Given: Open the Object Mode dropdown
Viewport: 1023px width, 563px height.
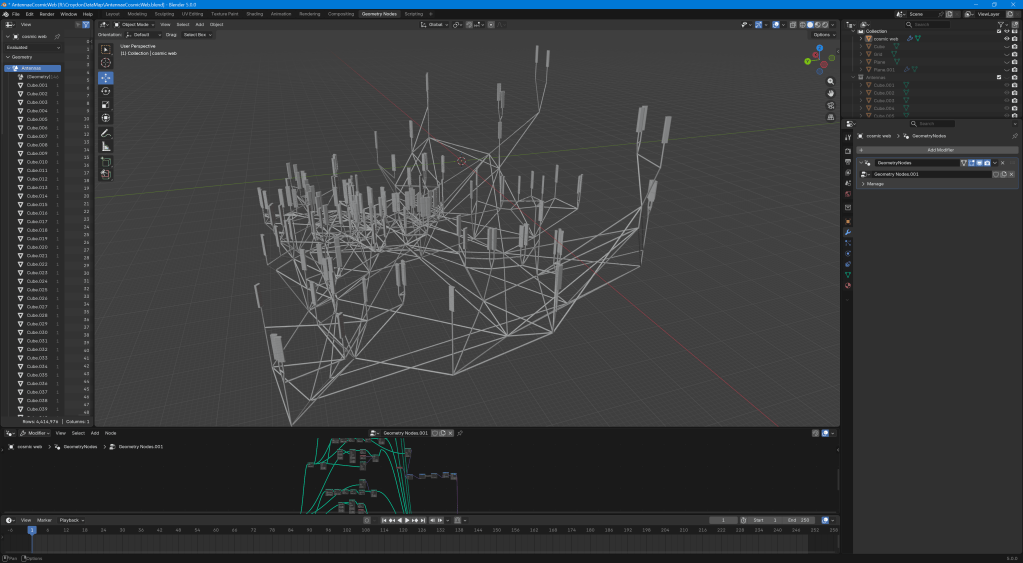Looking at the screenshot, I should pos(135,25).
